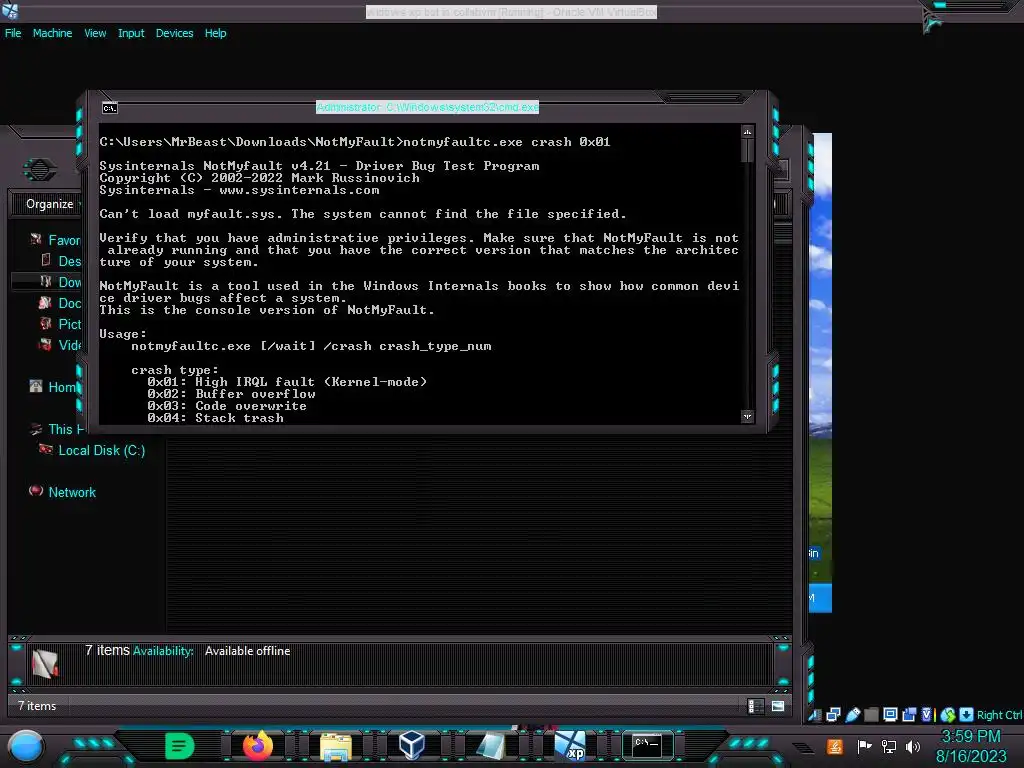Click the VirtualBox USB status icon
Screen dimensions: 1024x768
coord(852,715)
